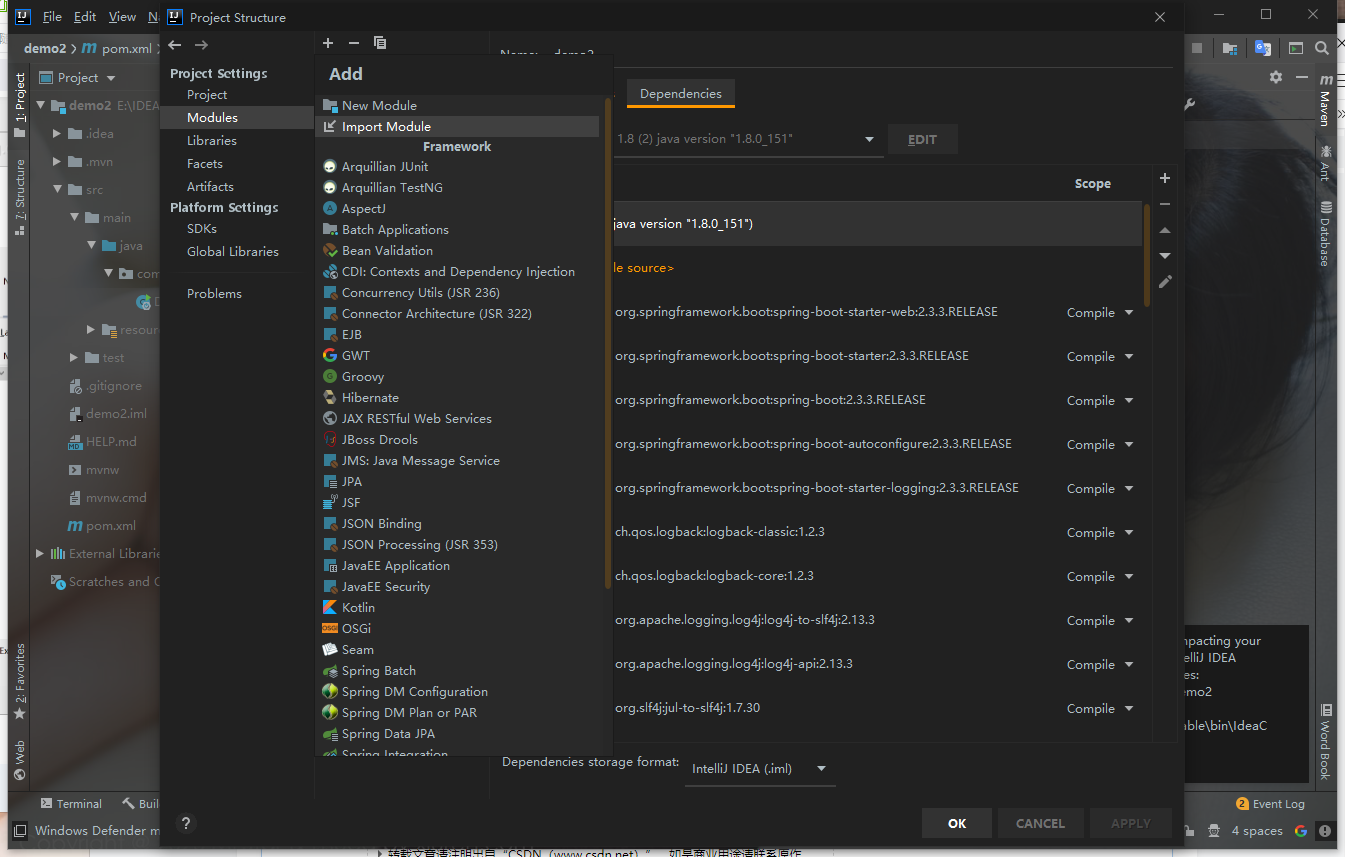The image size is (1345, 857).
Task: Move the dependency down with the arrow icon
Action: [1165, 256]
